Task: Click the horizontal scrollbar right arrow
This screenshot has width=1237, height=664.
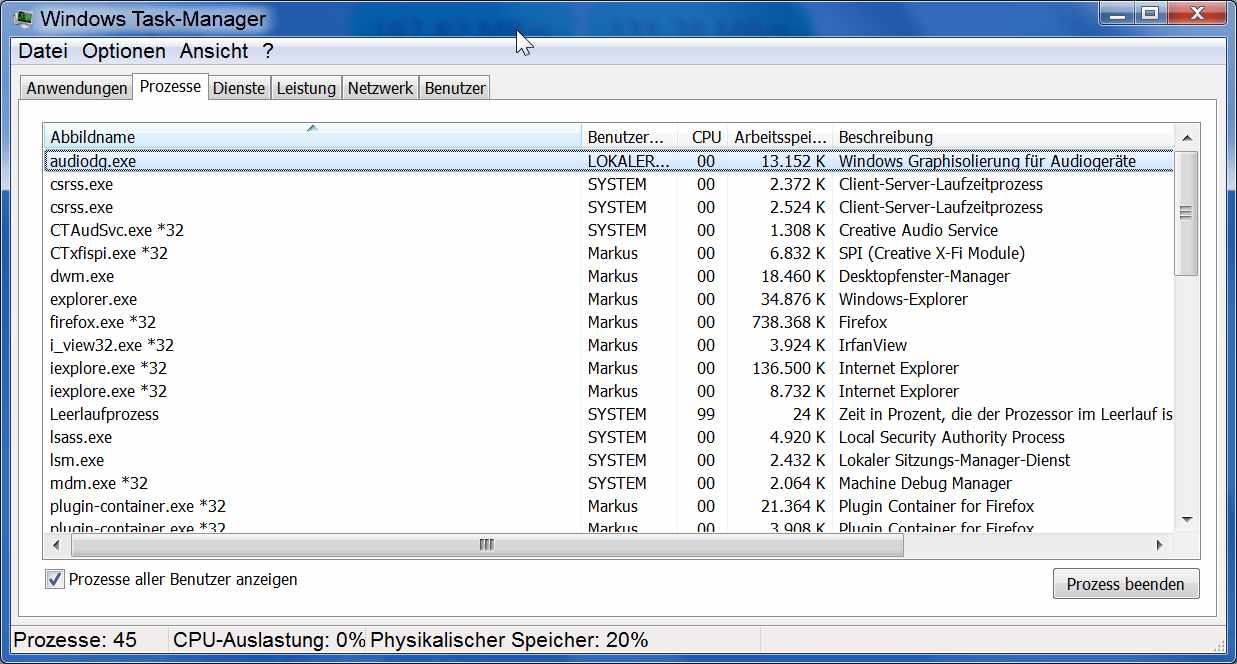Action: click(x=1160, y=545)
